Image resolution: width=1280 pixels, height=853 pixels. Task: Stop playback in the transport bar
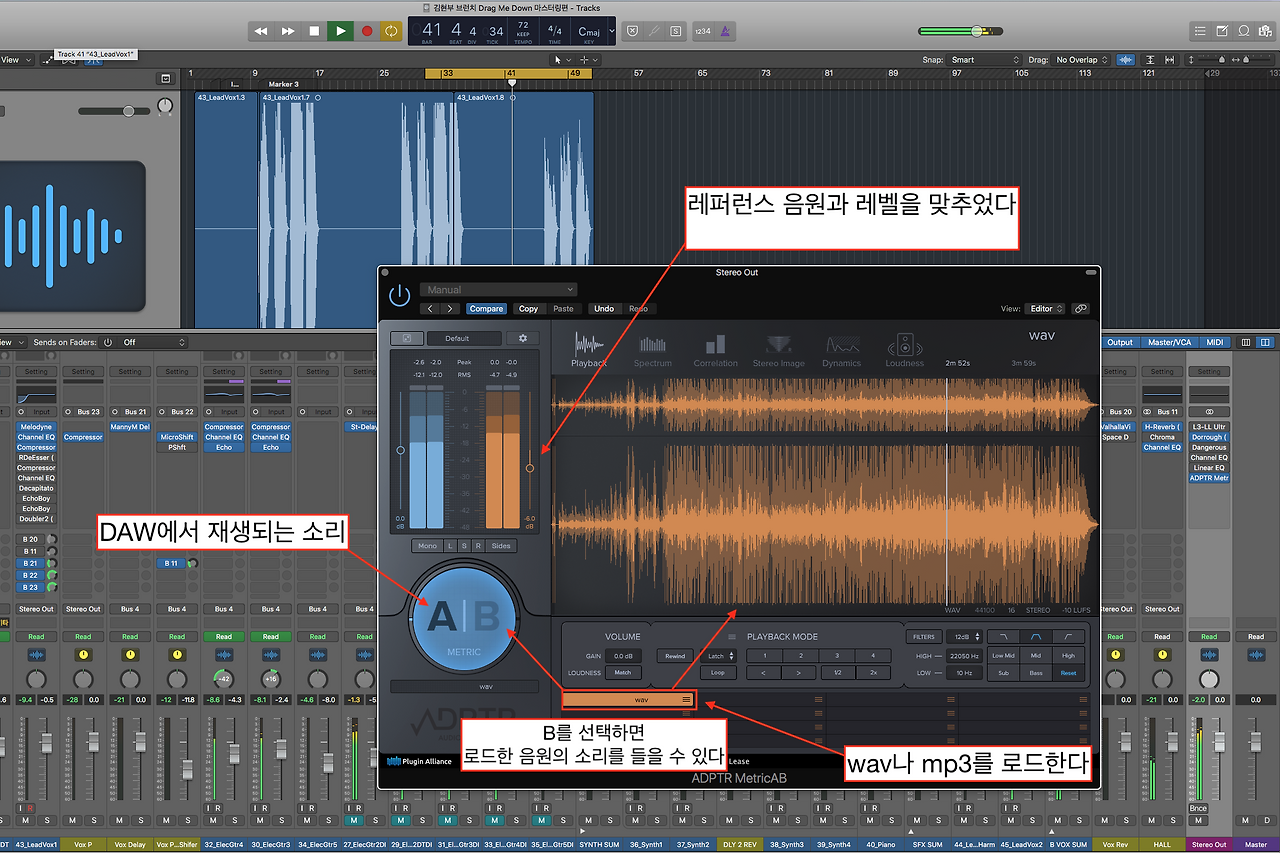point(314,31)
